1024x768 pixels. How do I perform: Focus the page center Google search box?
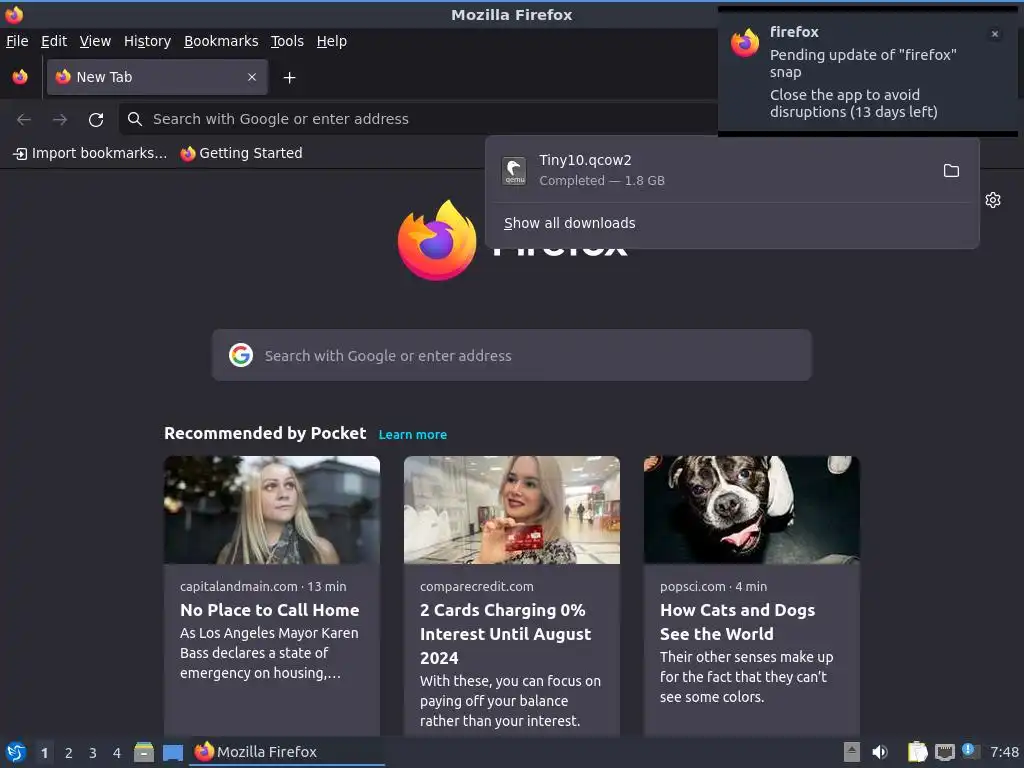[511, 355]
